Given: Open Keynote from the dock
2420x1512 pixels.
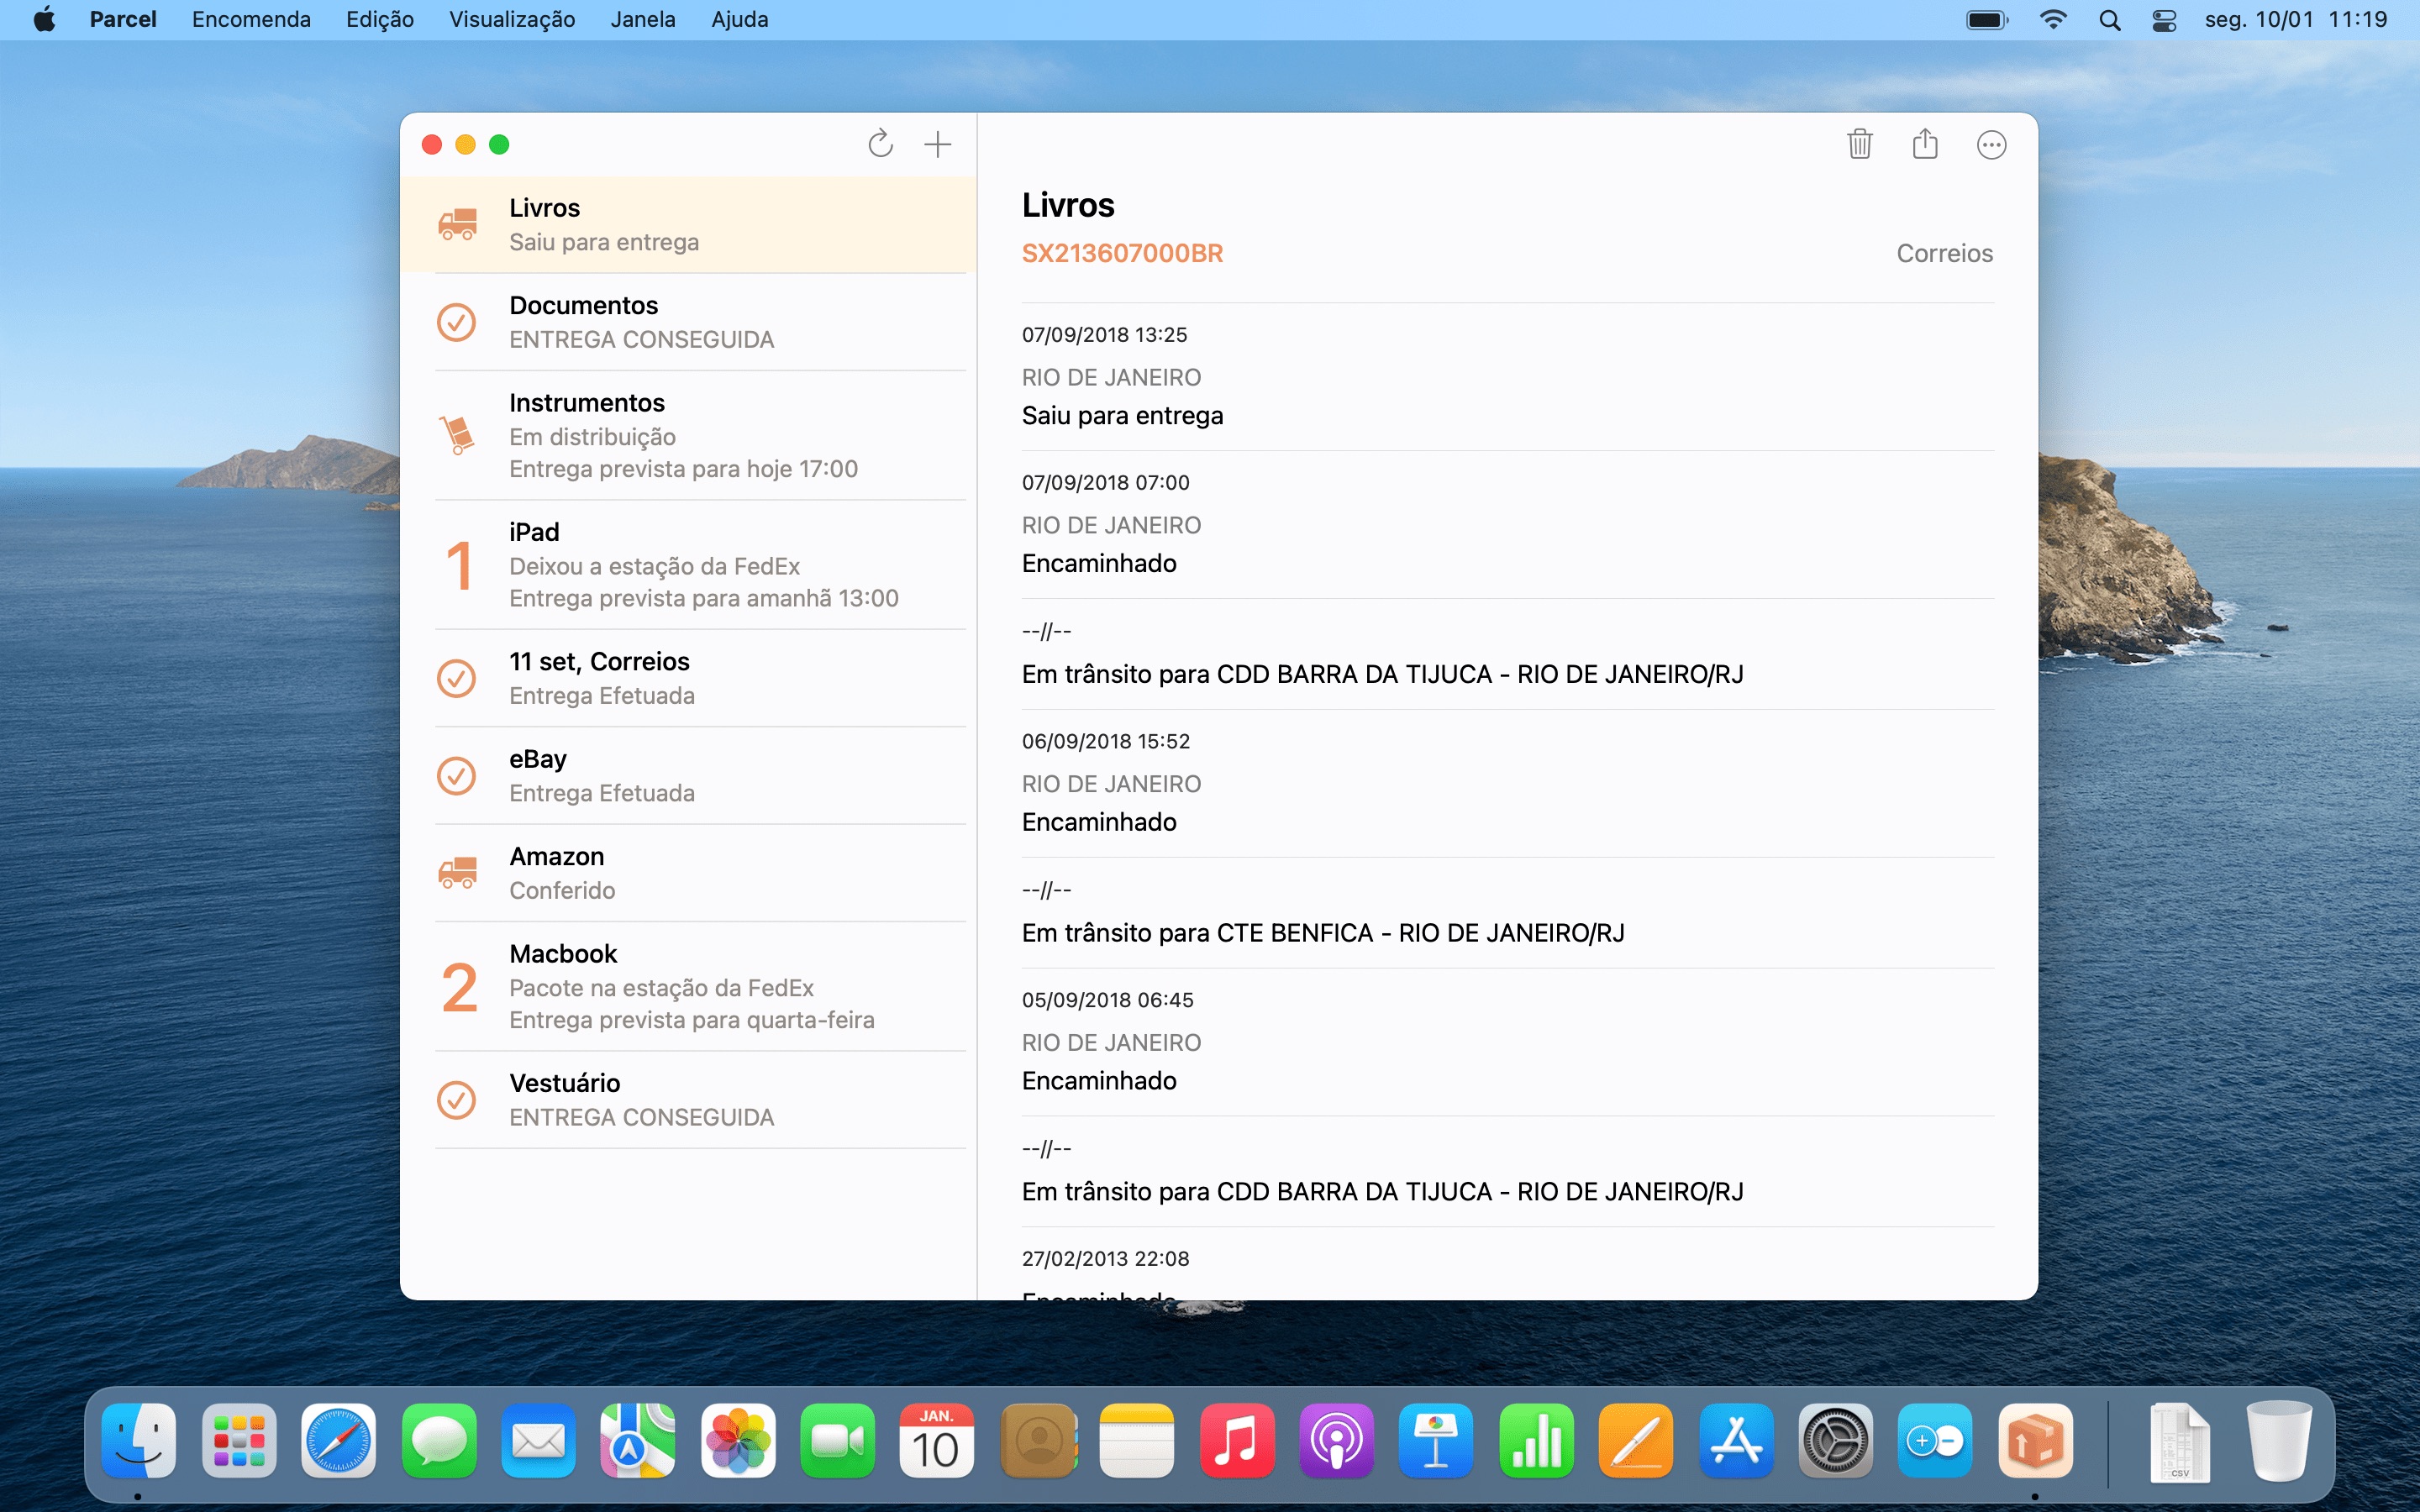Looking at the screenshot, I should [1436, 1441].
